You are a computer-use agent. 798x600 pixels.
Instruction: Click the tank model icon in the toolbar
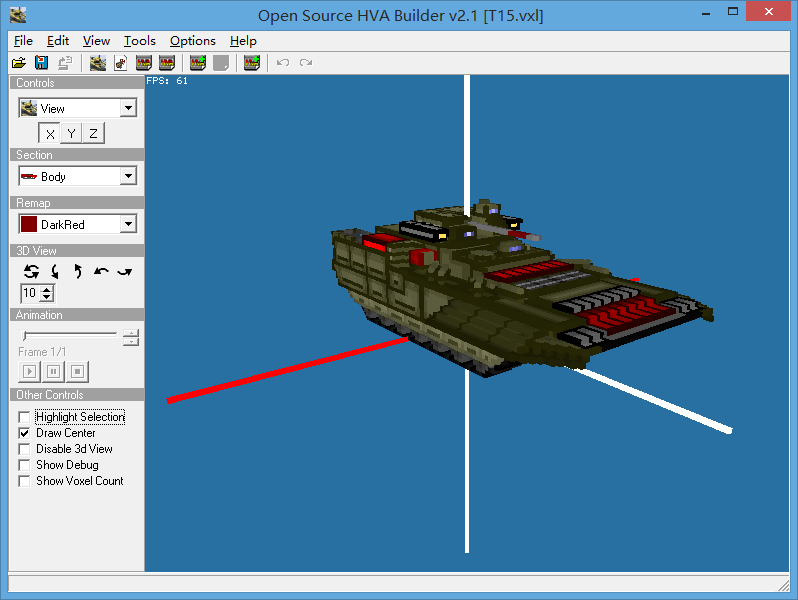tap(97, 63)
